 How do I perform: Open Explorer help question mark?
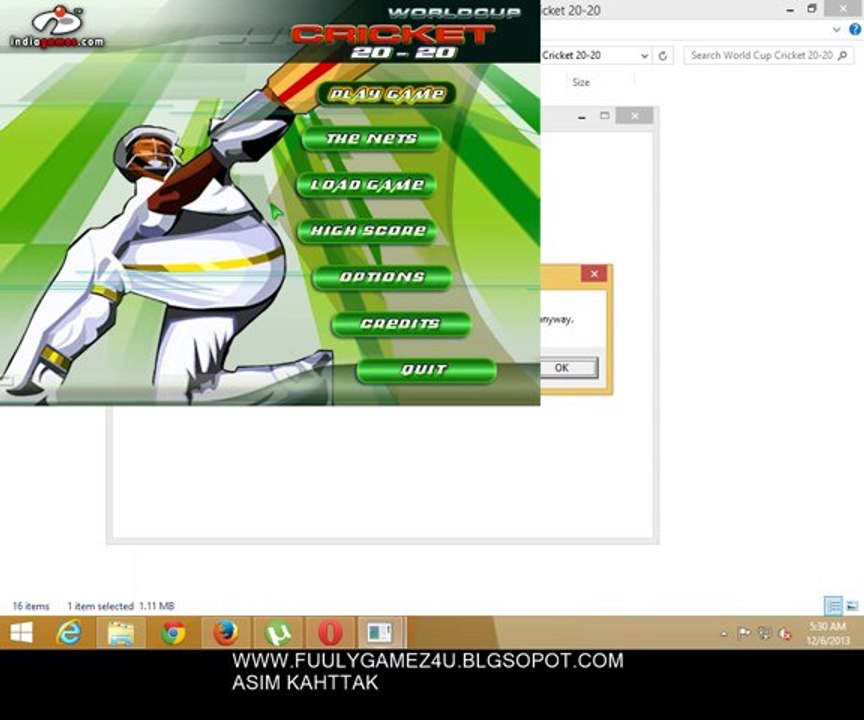pyautogui.click(x=855, y=30)
